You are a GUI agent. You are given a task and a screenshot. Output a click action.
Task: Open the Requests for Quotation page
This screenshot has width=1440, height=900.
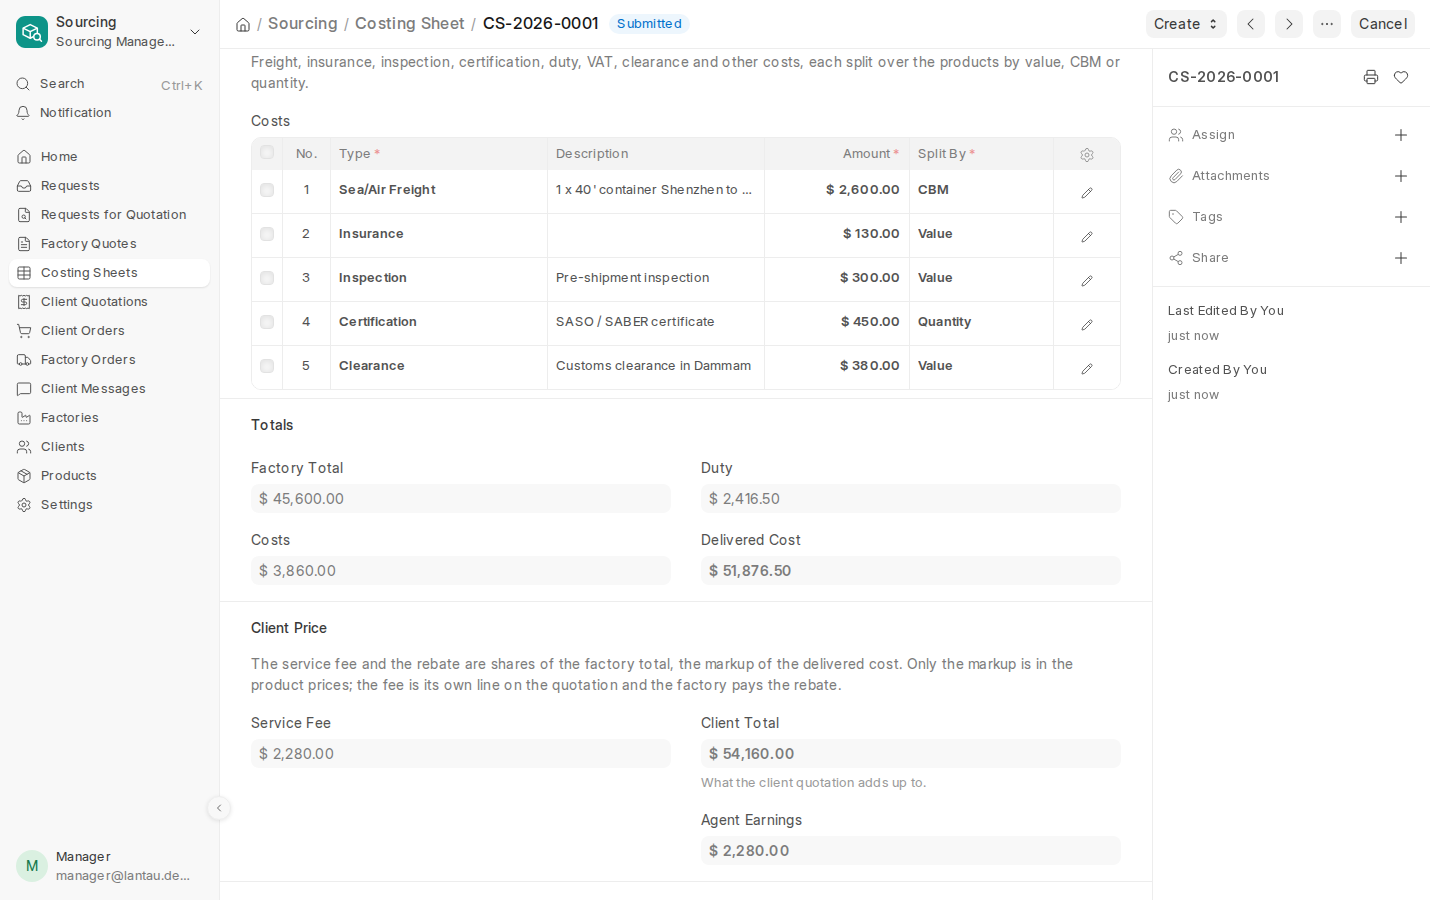[x=110, y=215]
